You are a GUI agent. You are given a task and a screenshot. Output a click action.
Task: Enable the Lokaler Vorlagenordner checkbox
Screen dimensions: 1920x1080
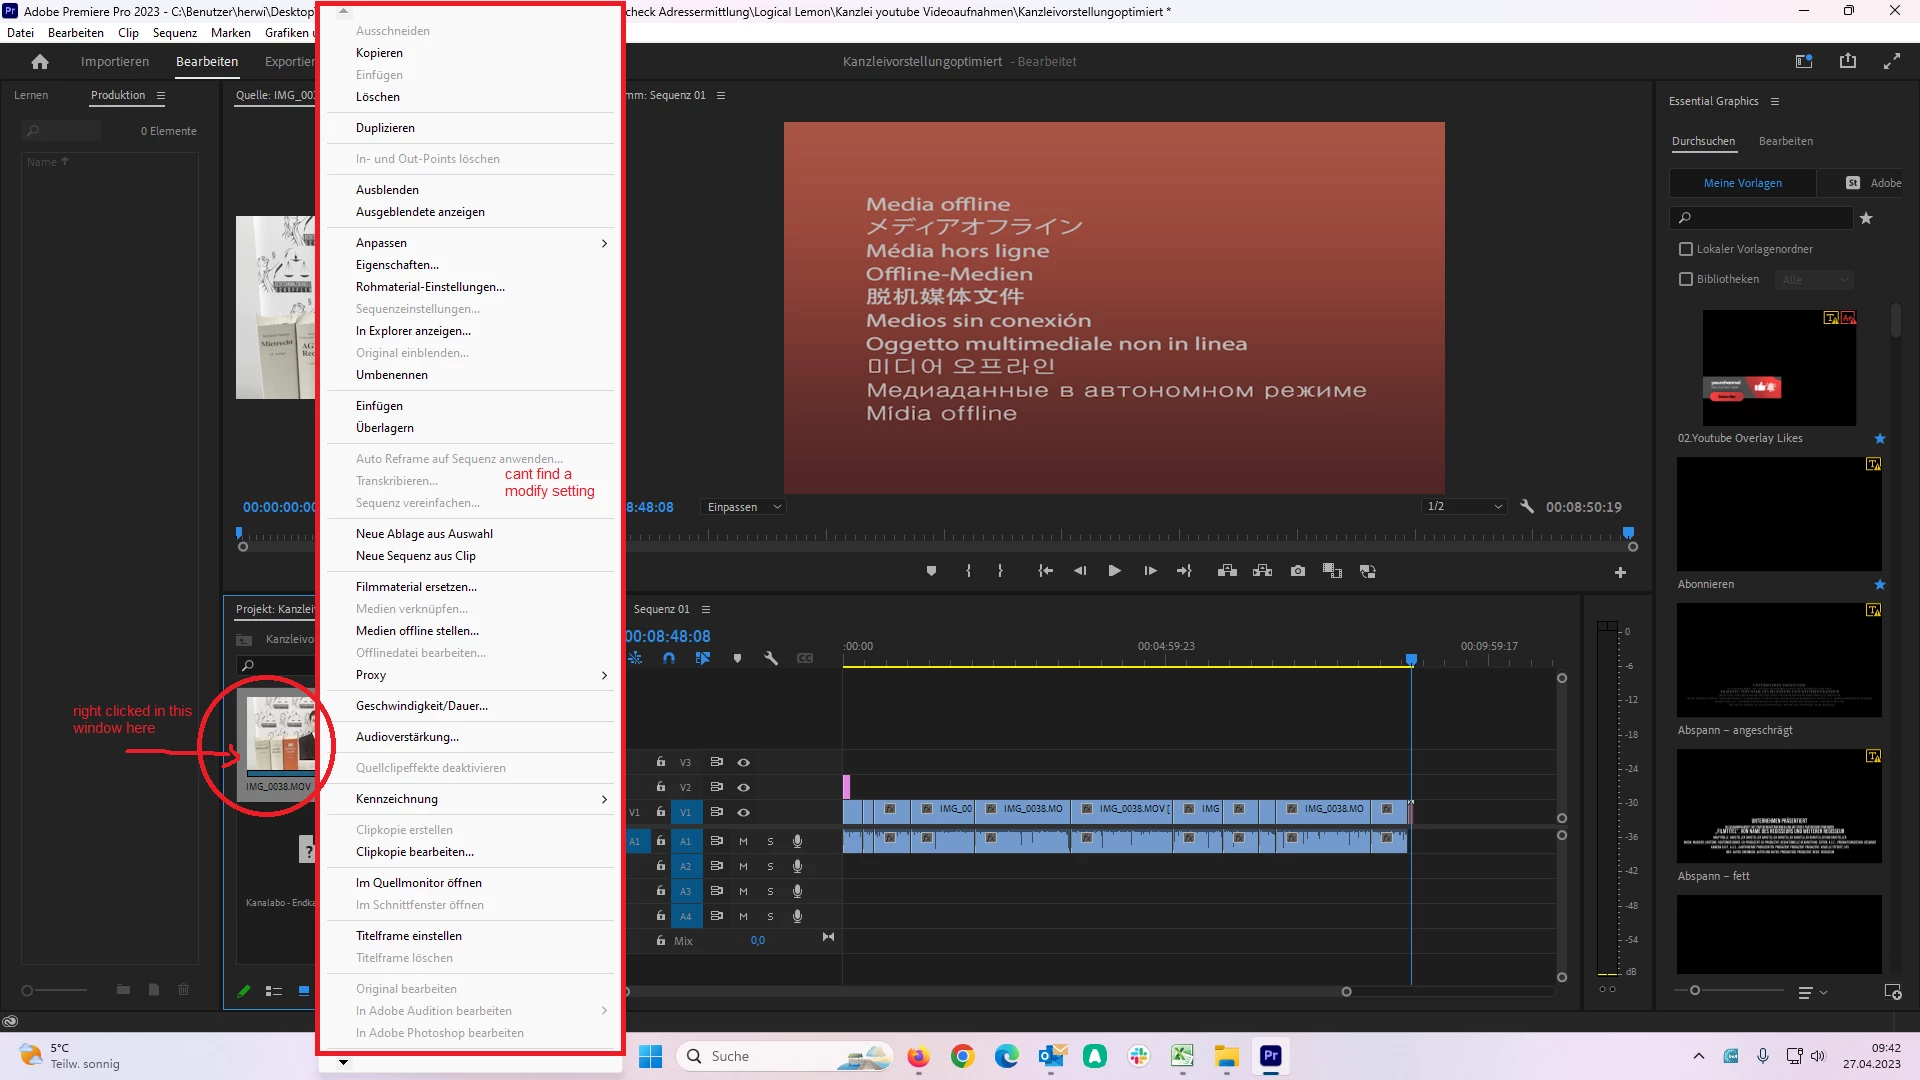click(1686, 249)
